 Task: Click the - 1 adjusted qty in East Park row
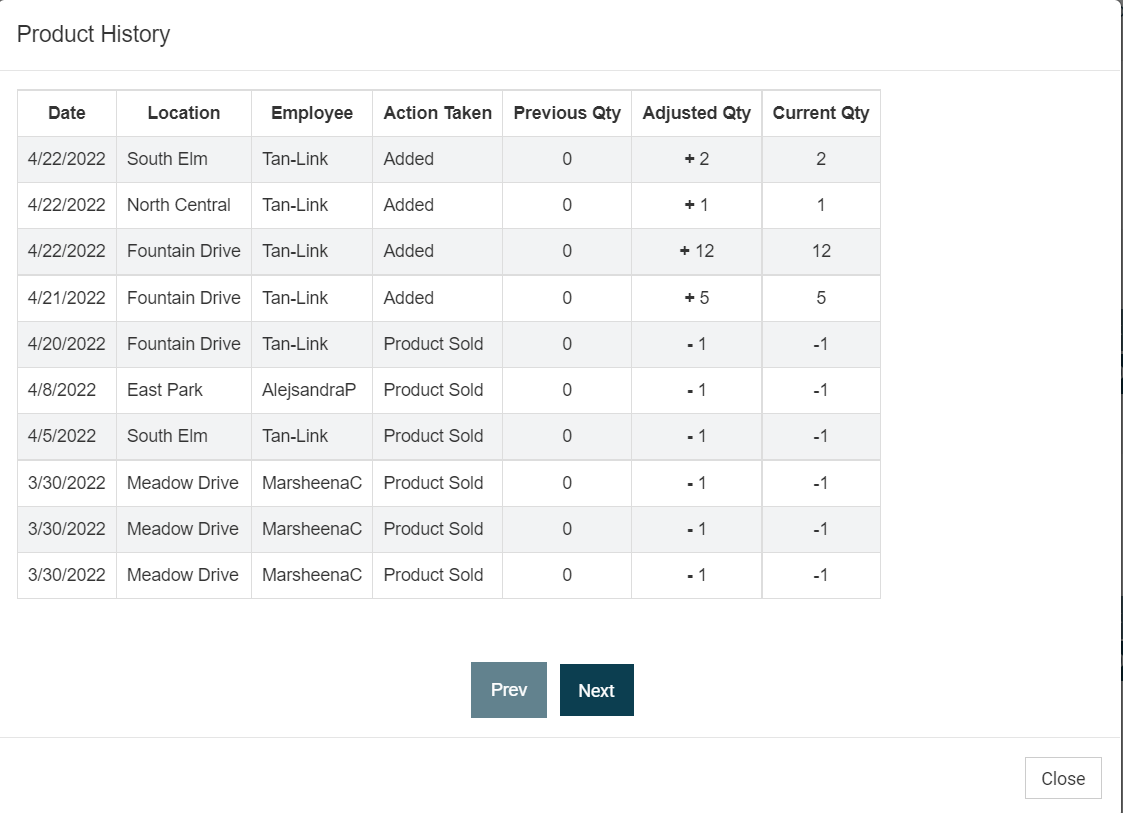pyautogui.click(x=696, y=390)
